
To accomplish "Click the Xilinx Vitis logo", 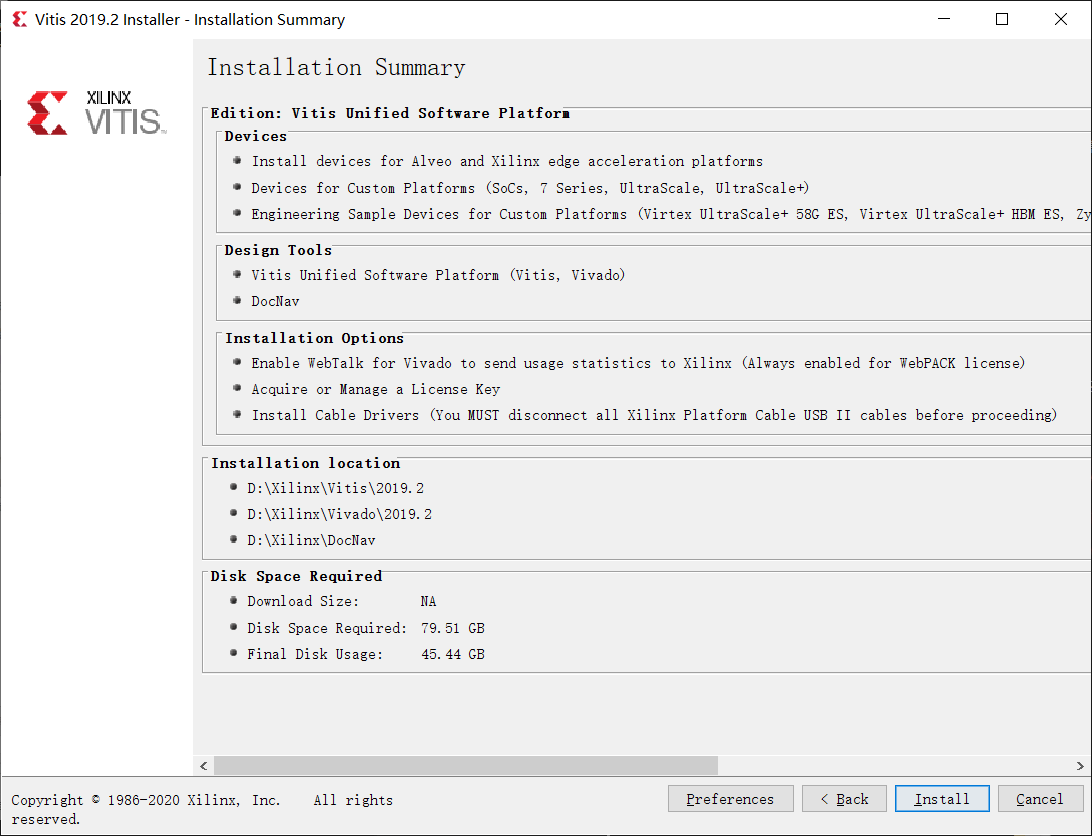I will coord(97,112).
